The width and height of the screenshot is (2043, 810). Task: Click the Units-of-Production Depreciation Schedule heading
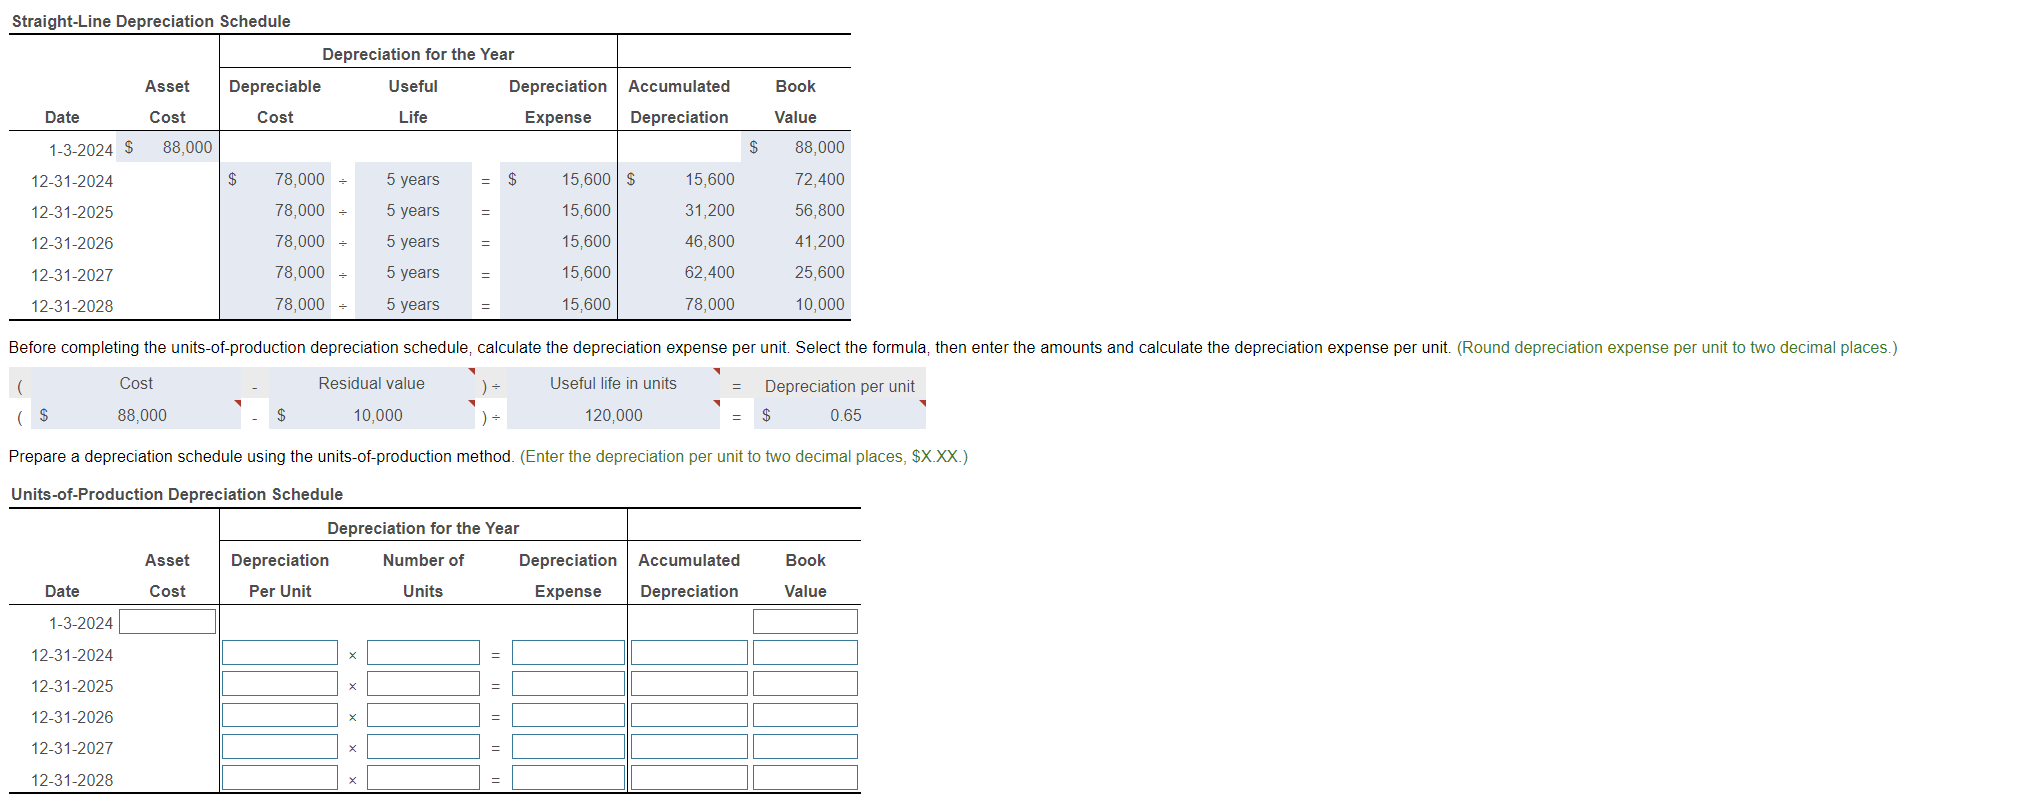[x=177, y=494]
